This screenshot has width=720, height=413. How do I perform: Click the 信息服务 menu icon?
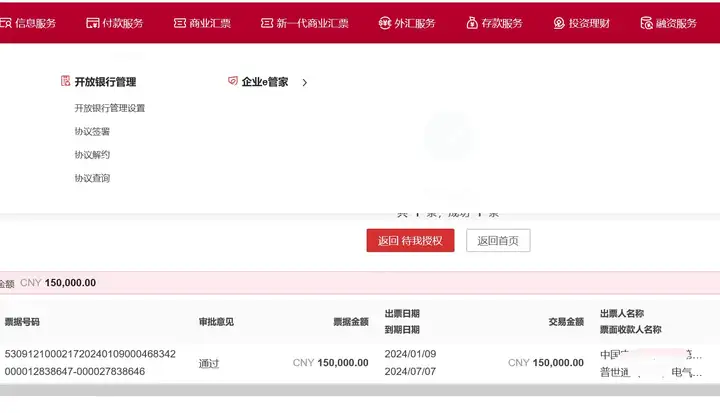tap(6, 23)
